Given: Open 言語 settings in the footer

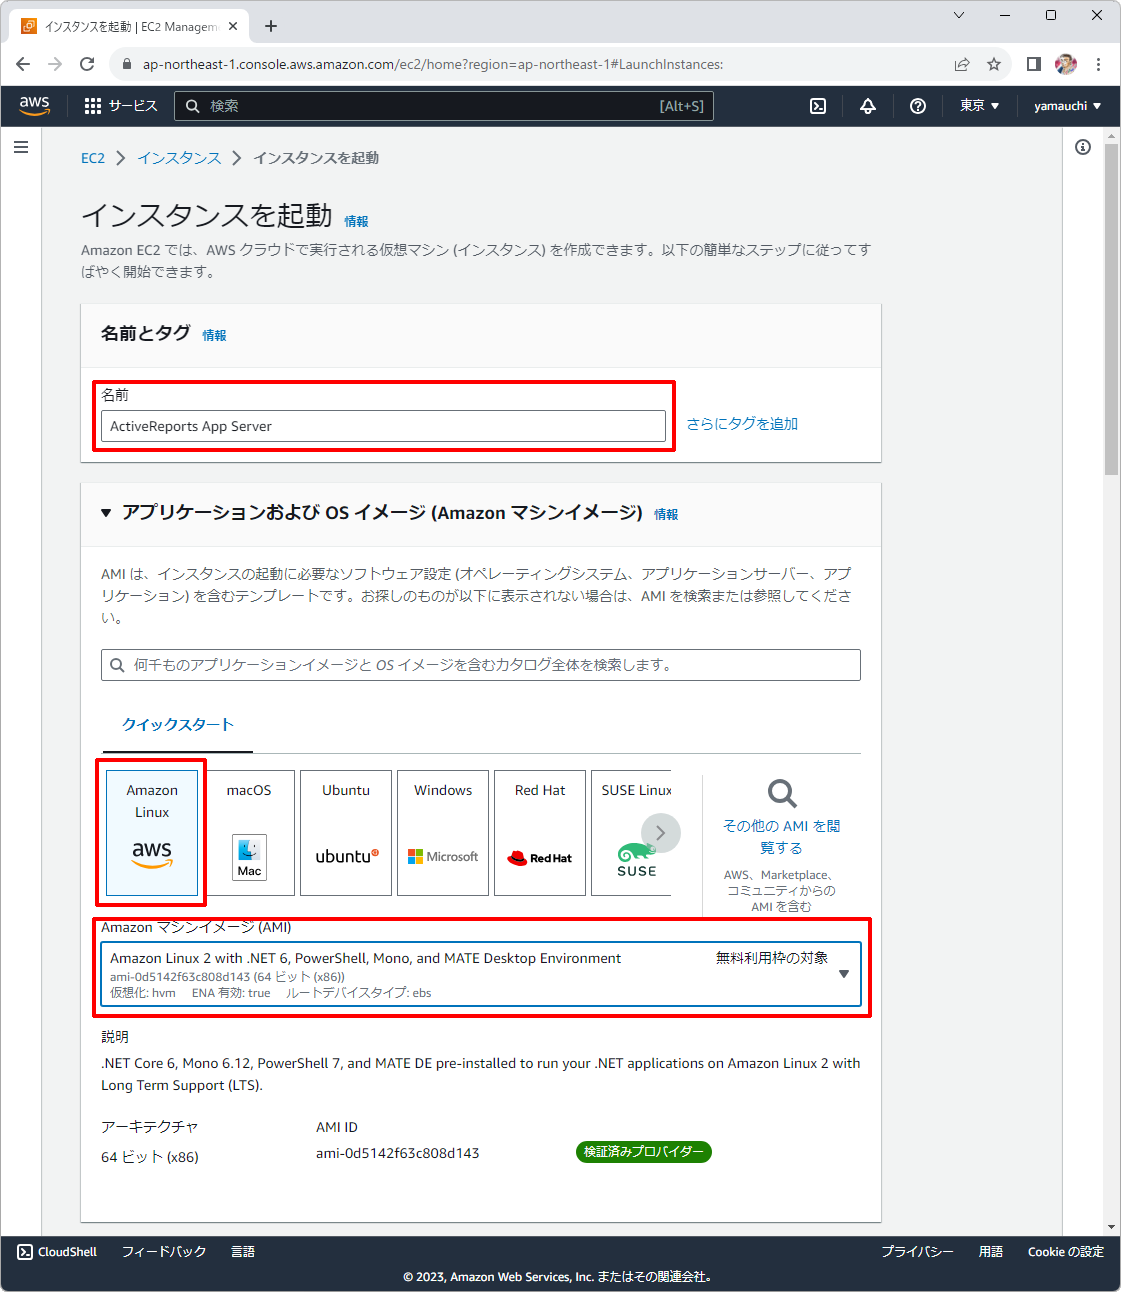Looking at the screenshot, I should [x=243, y=1252].
